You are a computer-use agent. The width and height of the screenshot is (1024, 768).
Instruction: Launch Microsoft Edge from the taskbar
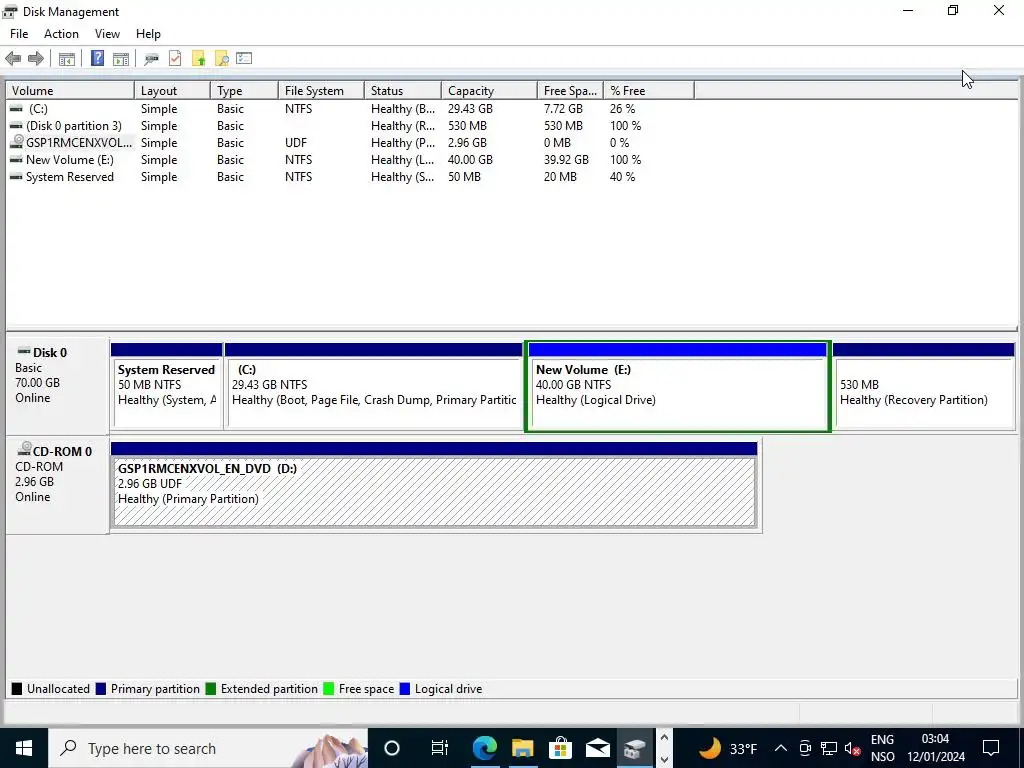pos(485,748)
